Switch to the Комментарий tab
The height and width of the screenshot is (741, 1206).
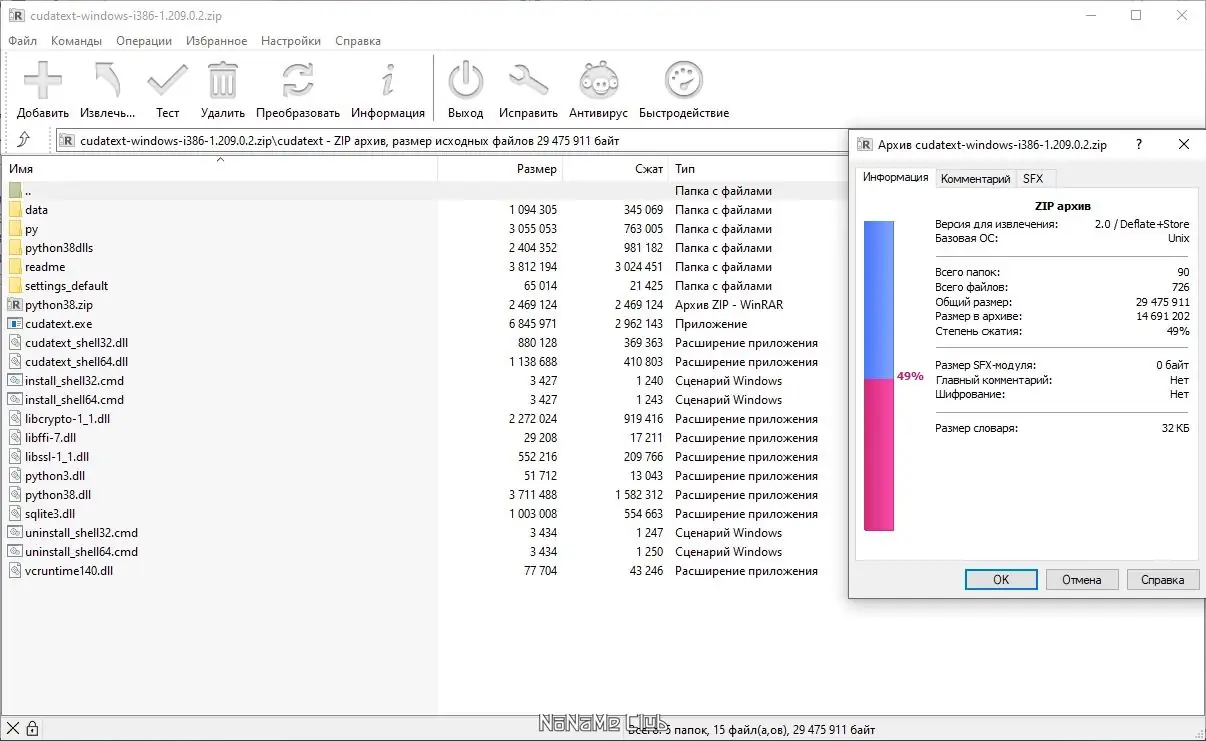[x=975, y=179]
